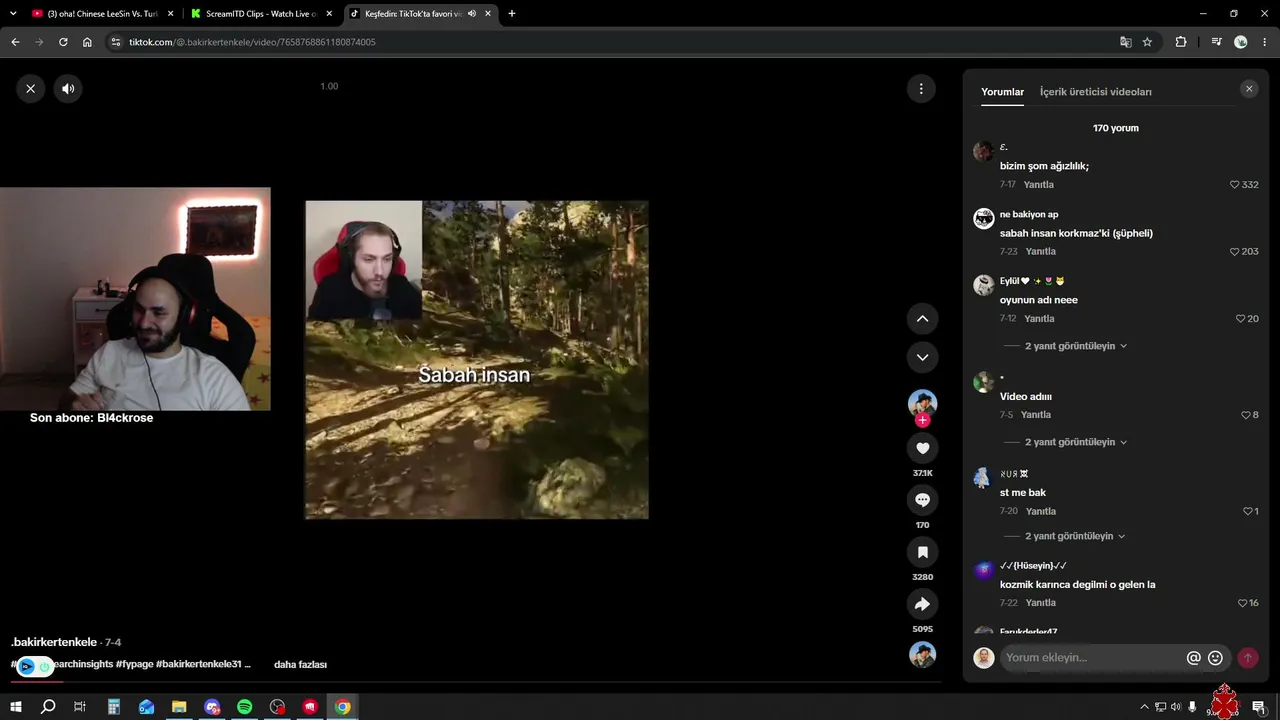Insert a mention with the @ icon
The width and height of the screenshot is (1280, 720).
(1193, 658)
